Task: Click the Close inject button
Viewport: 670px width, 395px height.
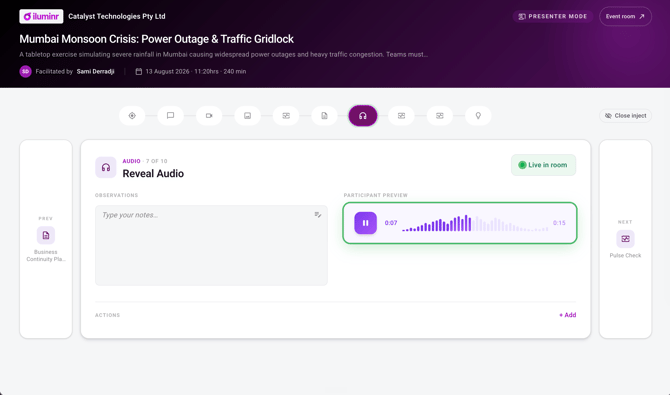Action: point(625,115)
